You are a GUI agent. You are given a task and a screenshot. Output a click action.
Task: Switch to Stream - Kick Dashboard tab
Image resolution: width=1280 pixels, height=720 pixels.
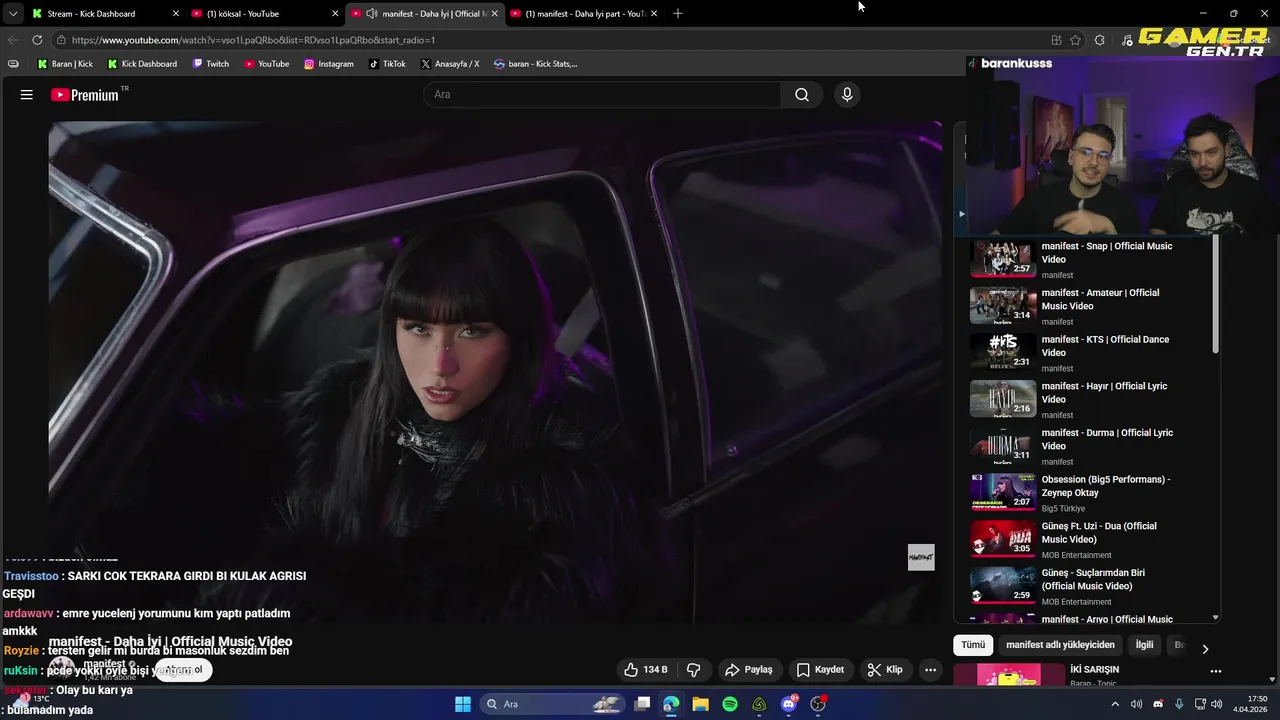(105, 13)
